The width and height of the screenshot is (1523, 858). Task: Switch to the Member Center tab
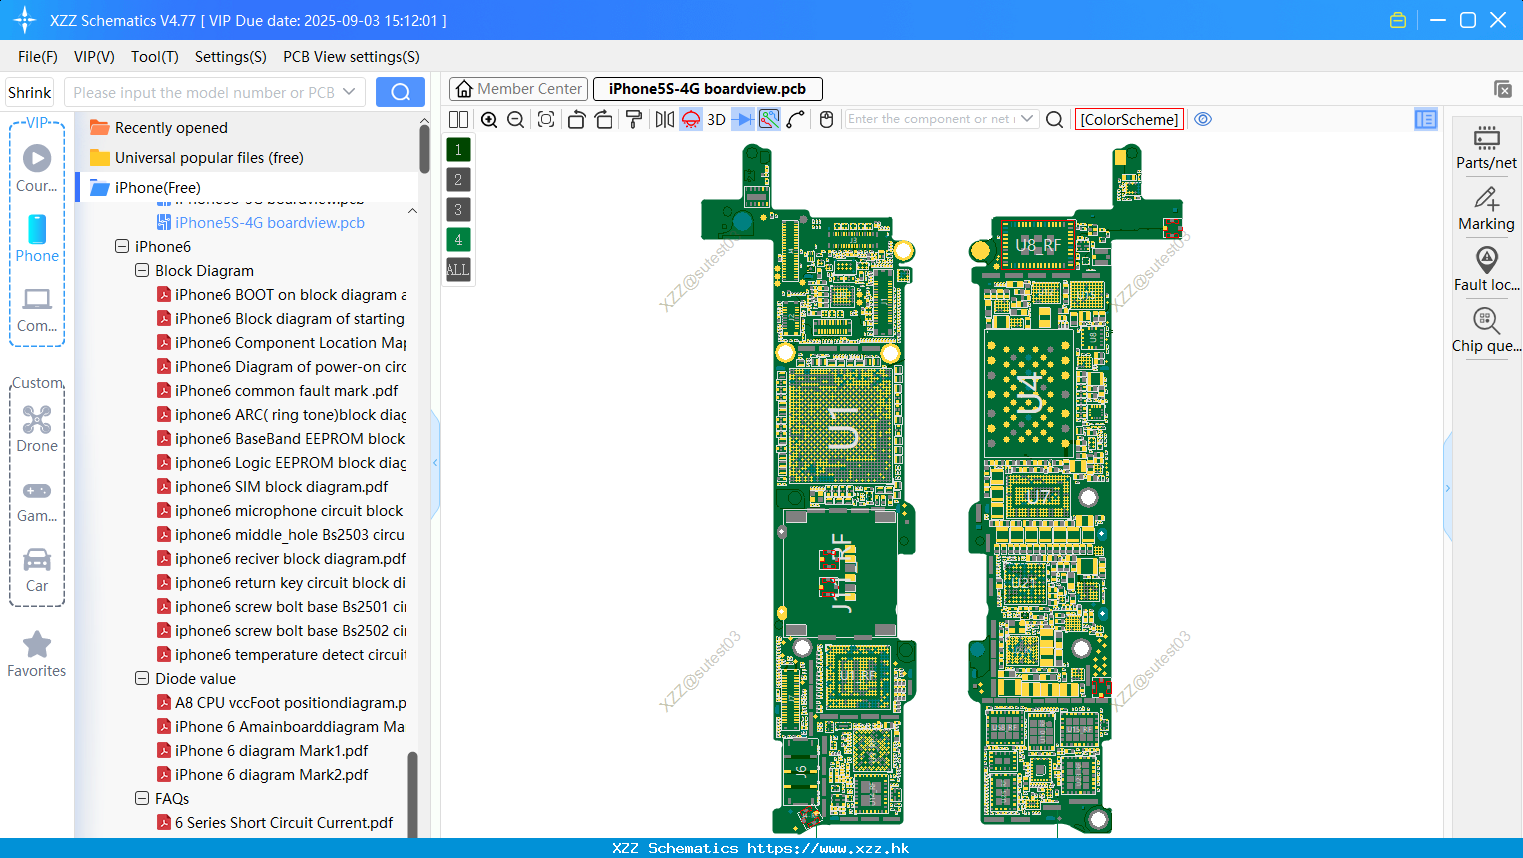point(518,89)
